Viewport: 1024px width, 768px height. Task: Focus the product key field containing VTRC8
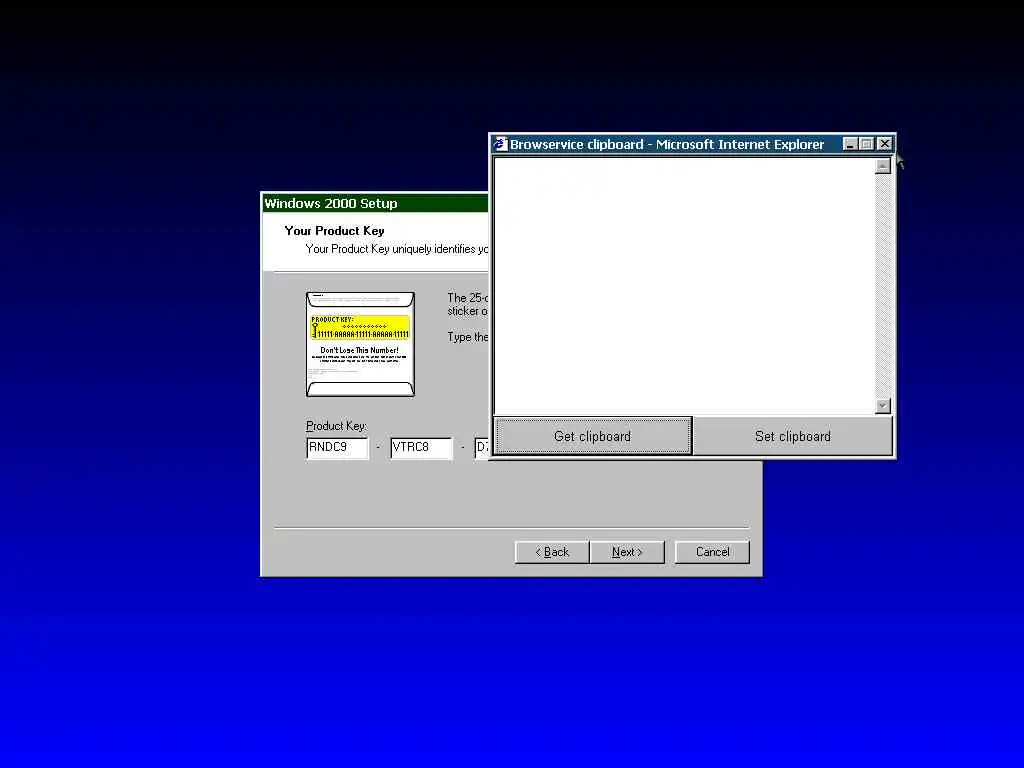421,448
